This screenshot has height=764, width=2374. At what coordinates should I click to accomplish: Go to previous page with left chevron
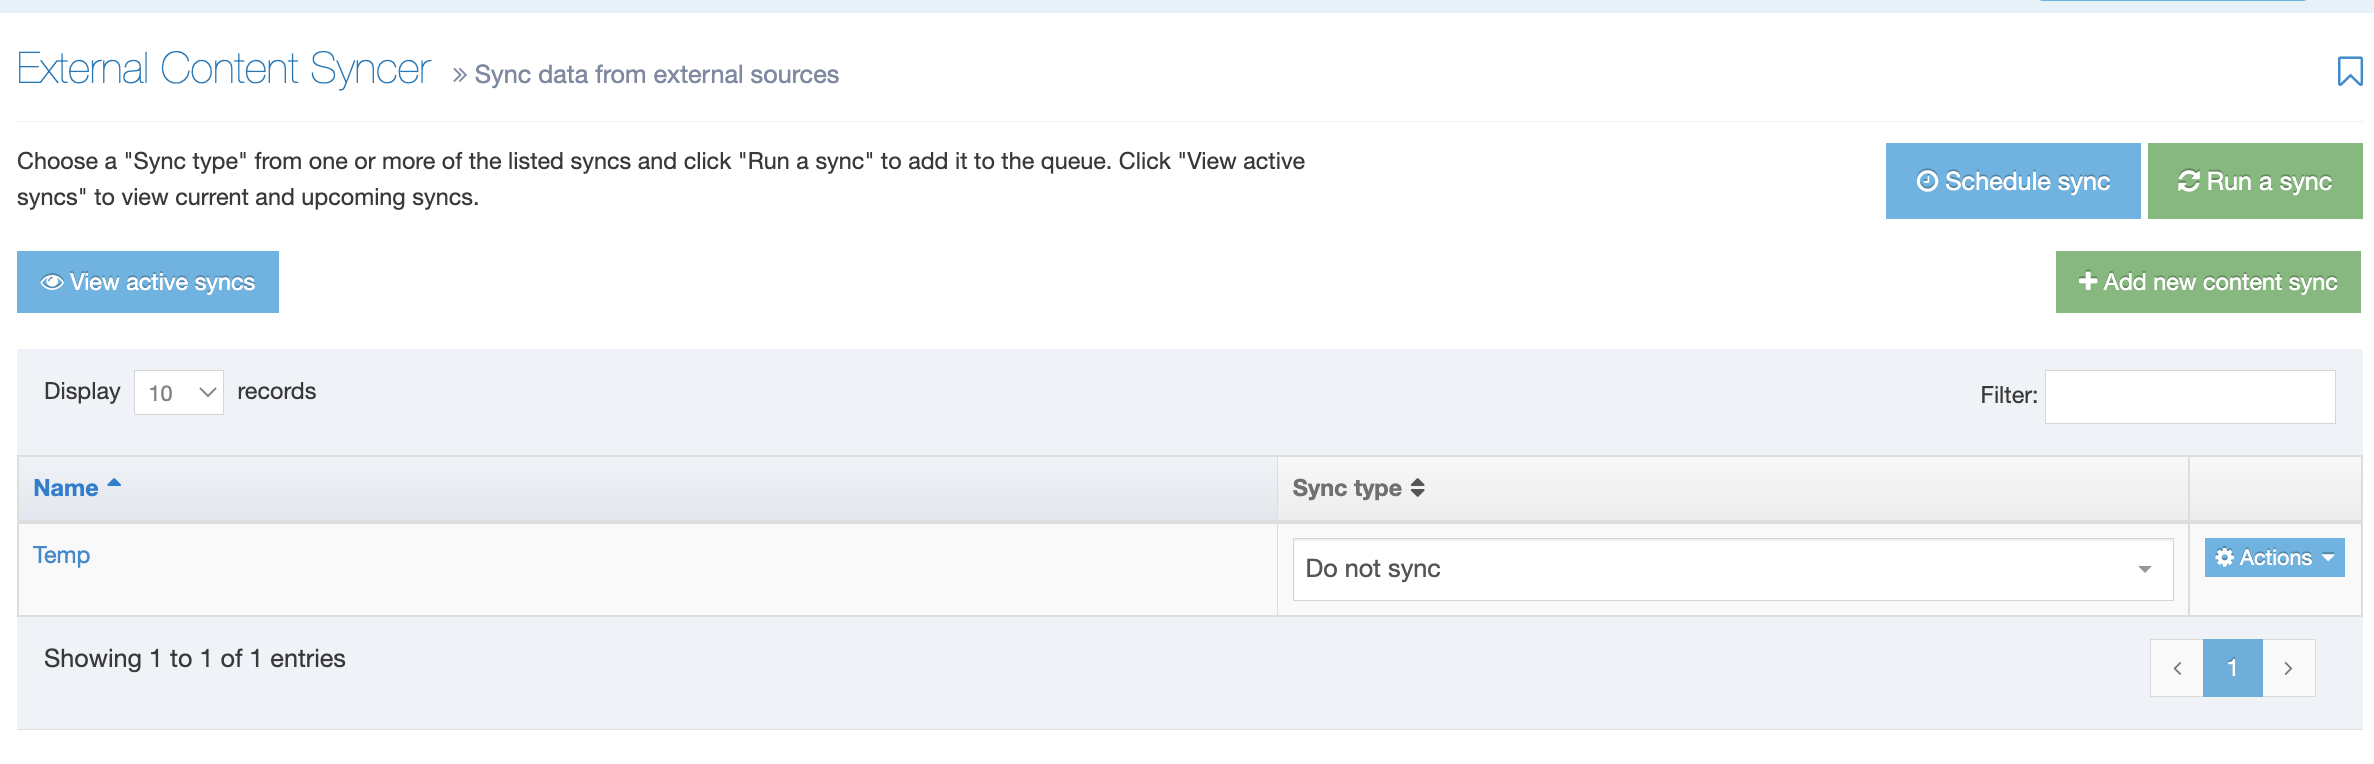click(x=2177, y=668)
